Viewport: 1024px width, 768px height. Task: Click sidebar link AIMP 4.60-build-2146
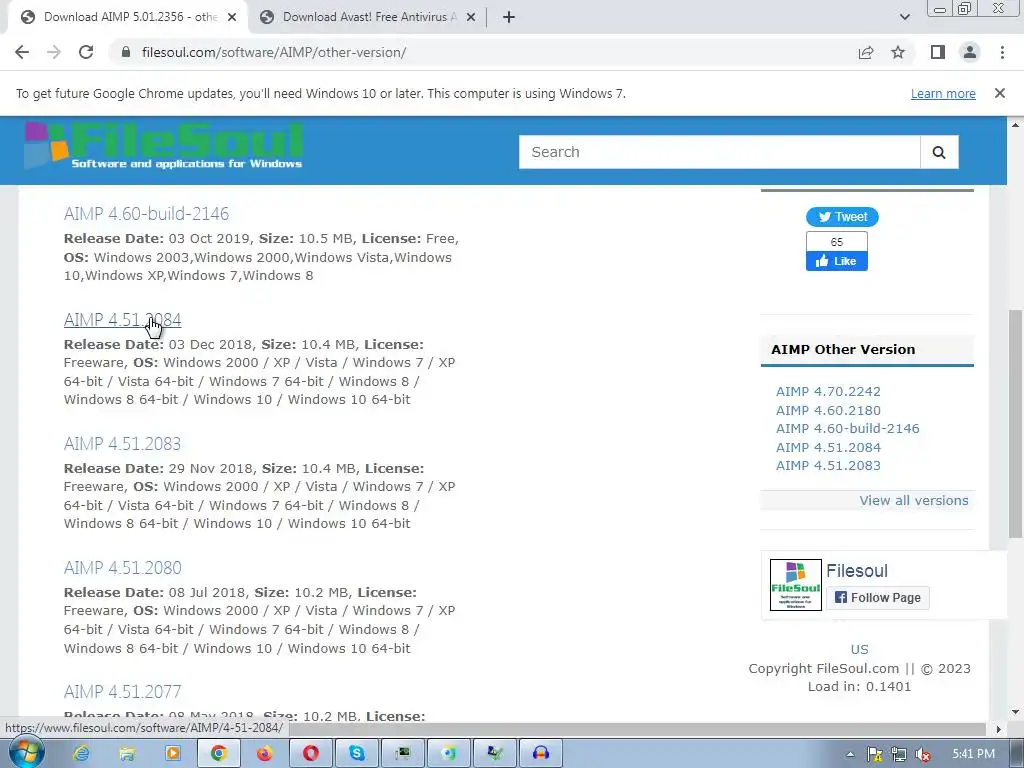tap(848, 428)
